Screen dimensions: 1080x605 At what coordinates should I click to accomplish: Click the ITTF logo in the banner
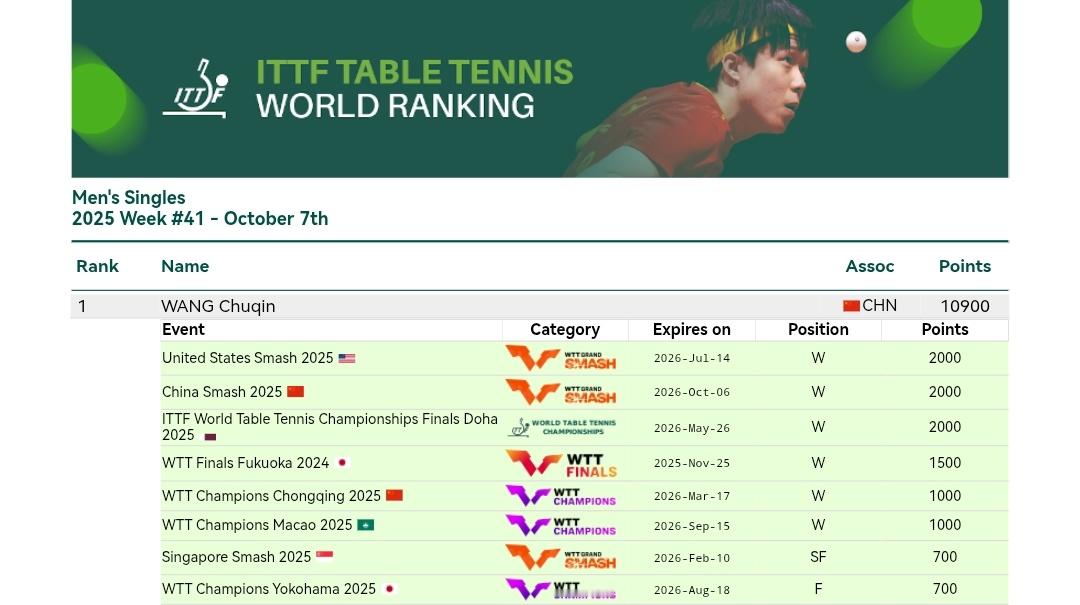(196, 88)
